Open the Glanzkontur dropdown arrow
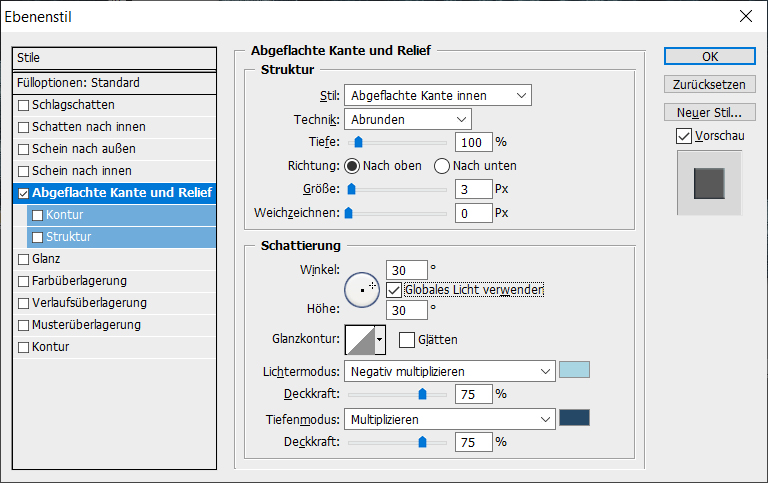Image resolution: width=768 pixels, height=483 pixels. coord(380,340)
